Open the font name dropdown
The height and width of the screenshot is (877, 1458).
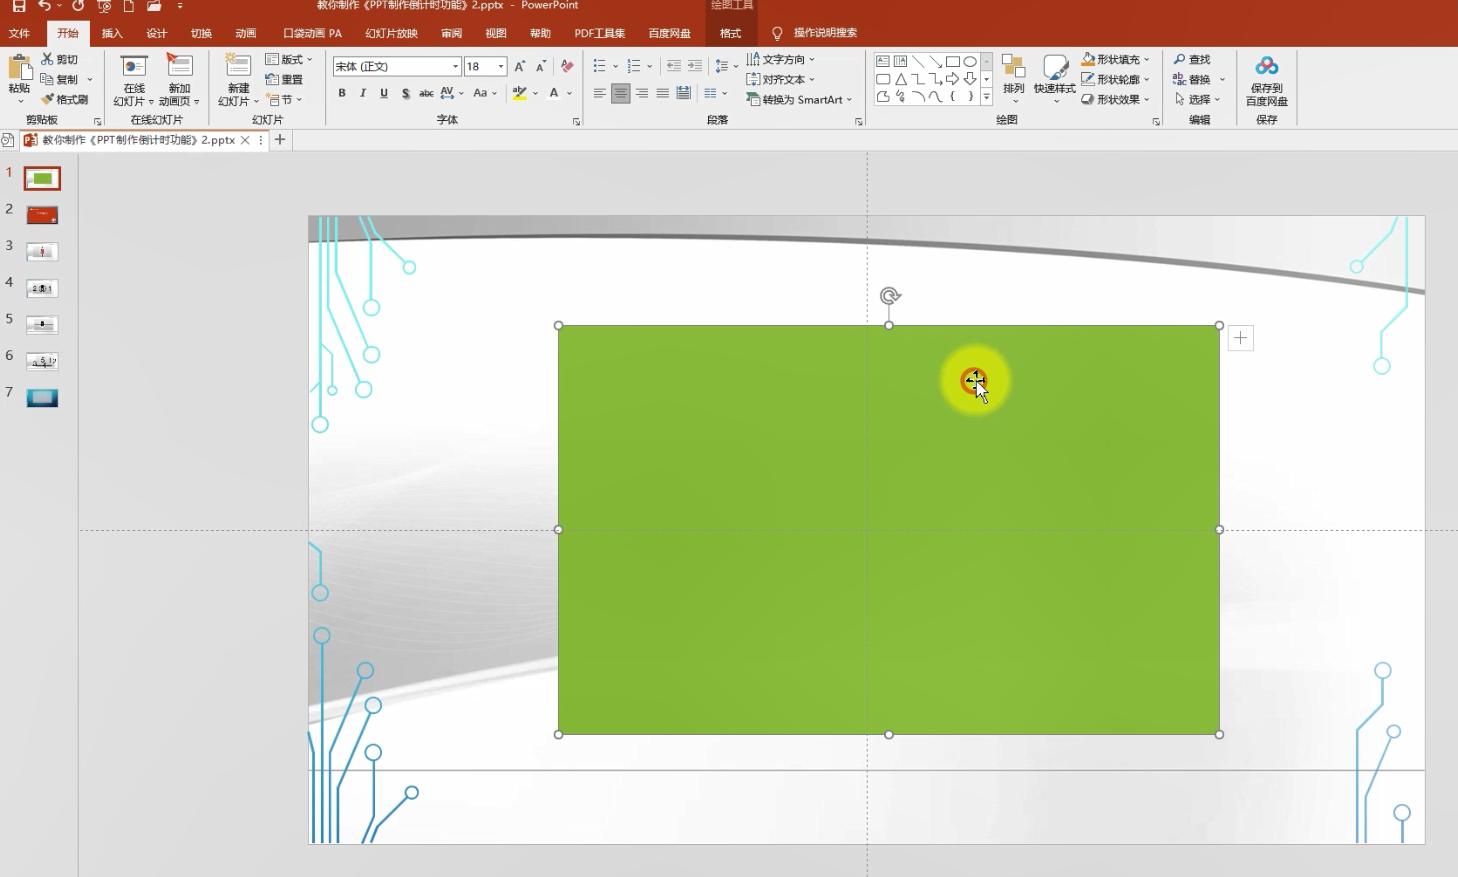tap(455, 66)
